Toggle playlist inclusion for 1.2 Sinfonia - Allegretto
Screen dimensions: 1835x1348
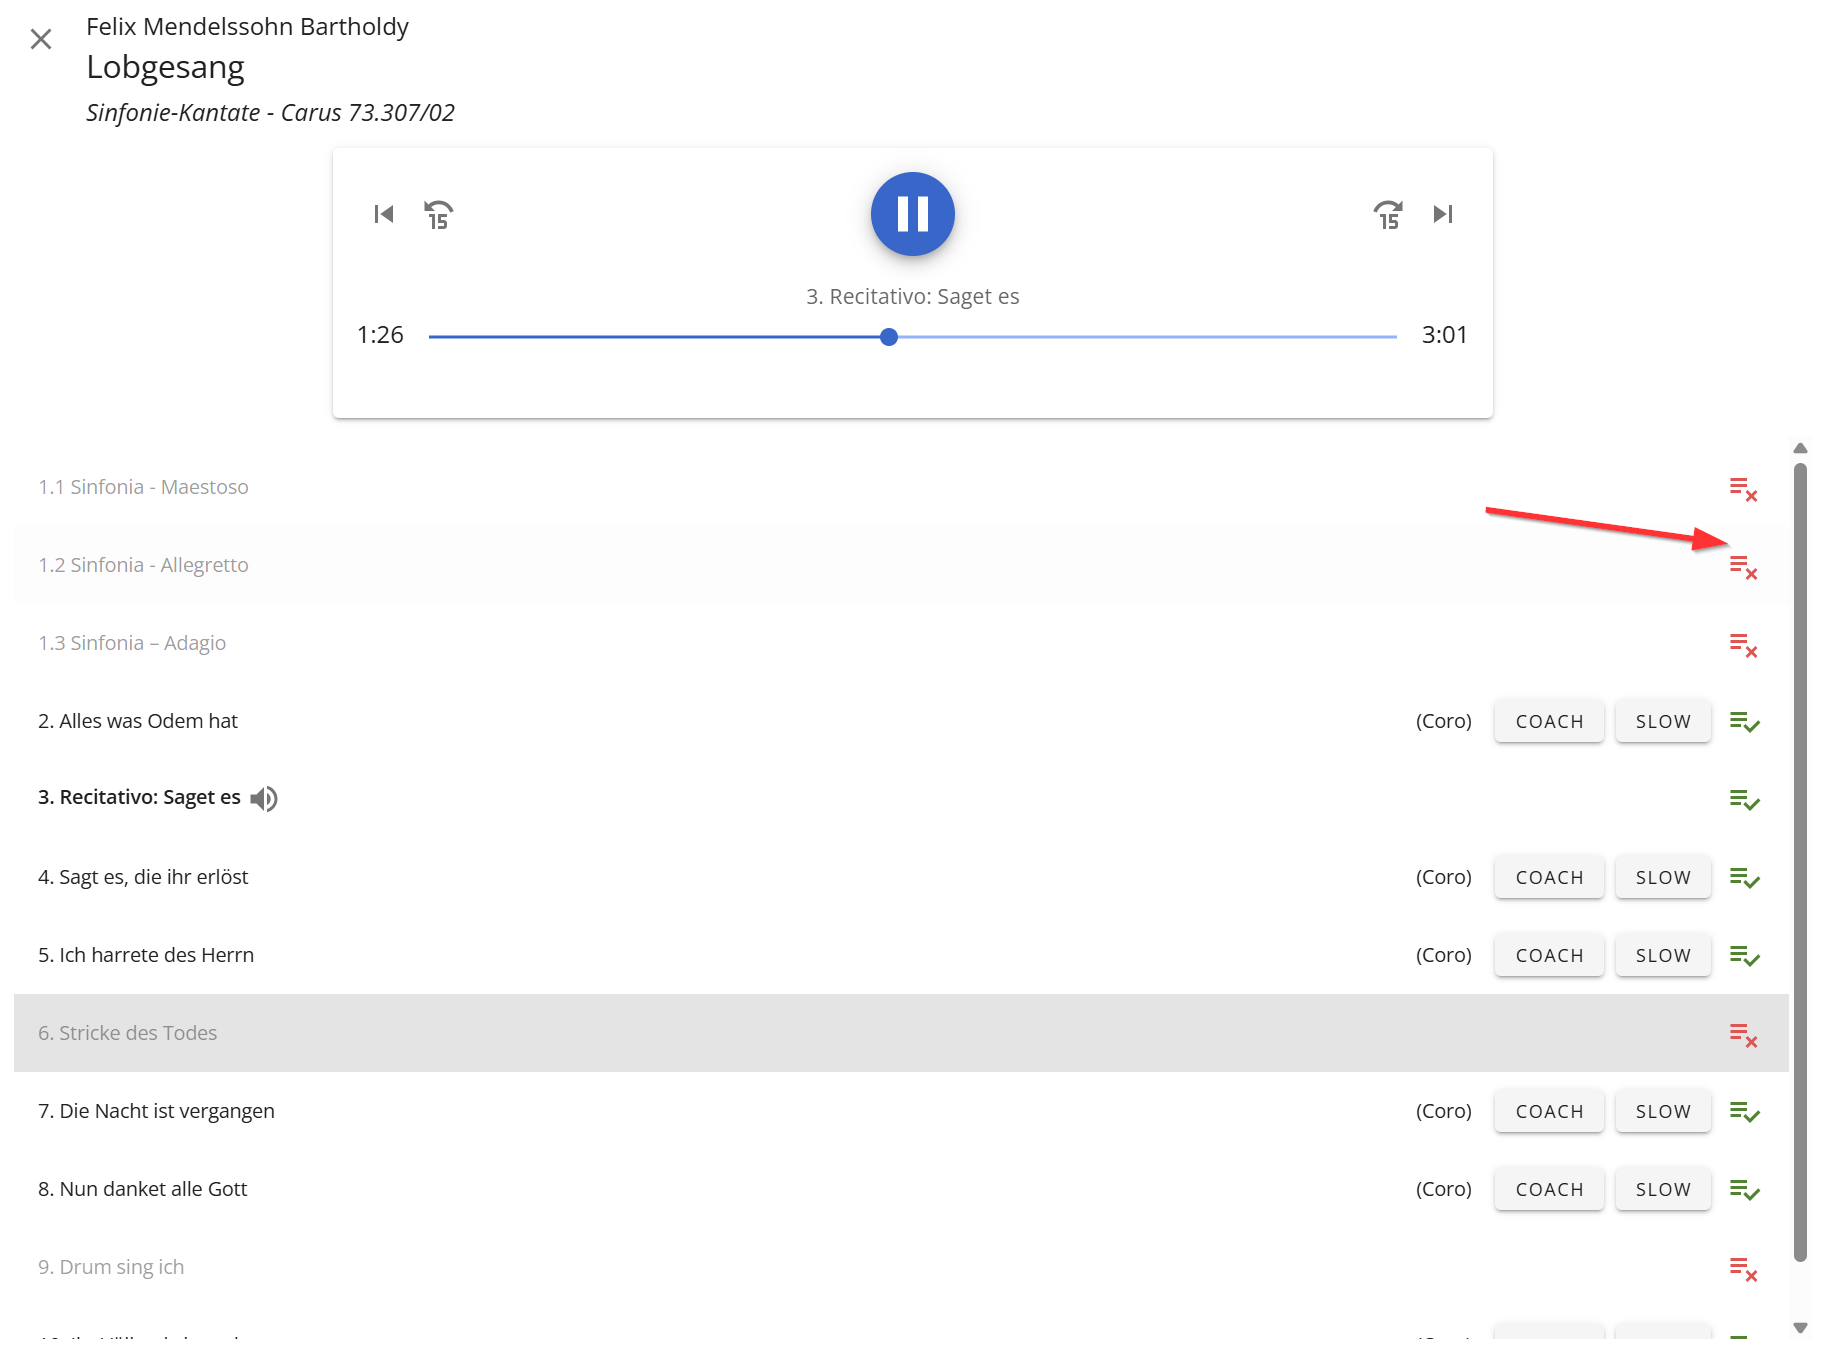pyautogui.click(x=1743, y=566)
